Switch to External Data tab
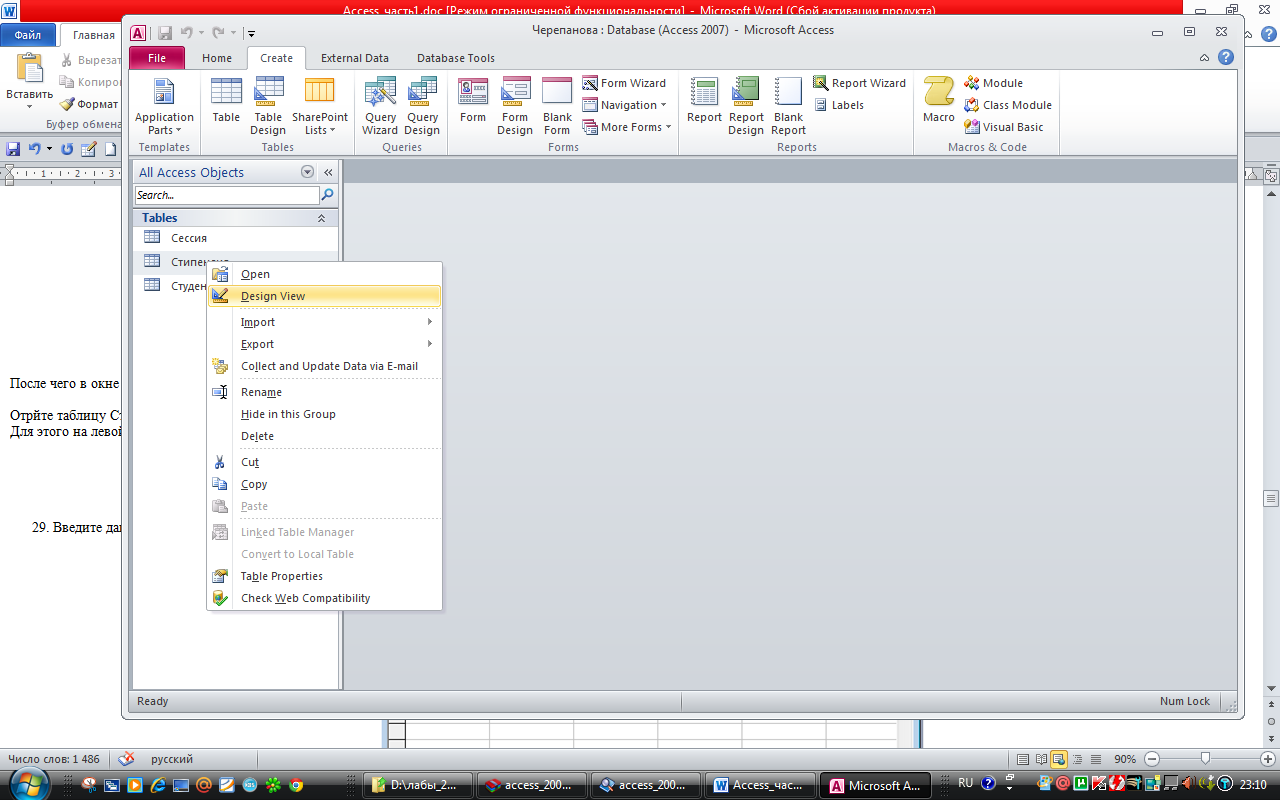 coord(355,58)
